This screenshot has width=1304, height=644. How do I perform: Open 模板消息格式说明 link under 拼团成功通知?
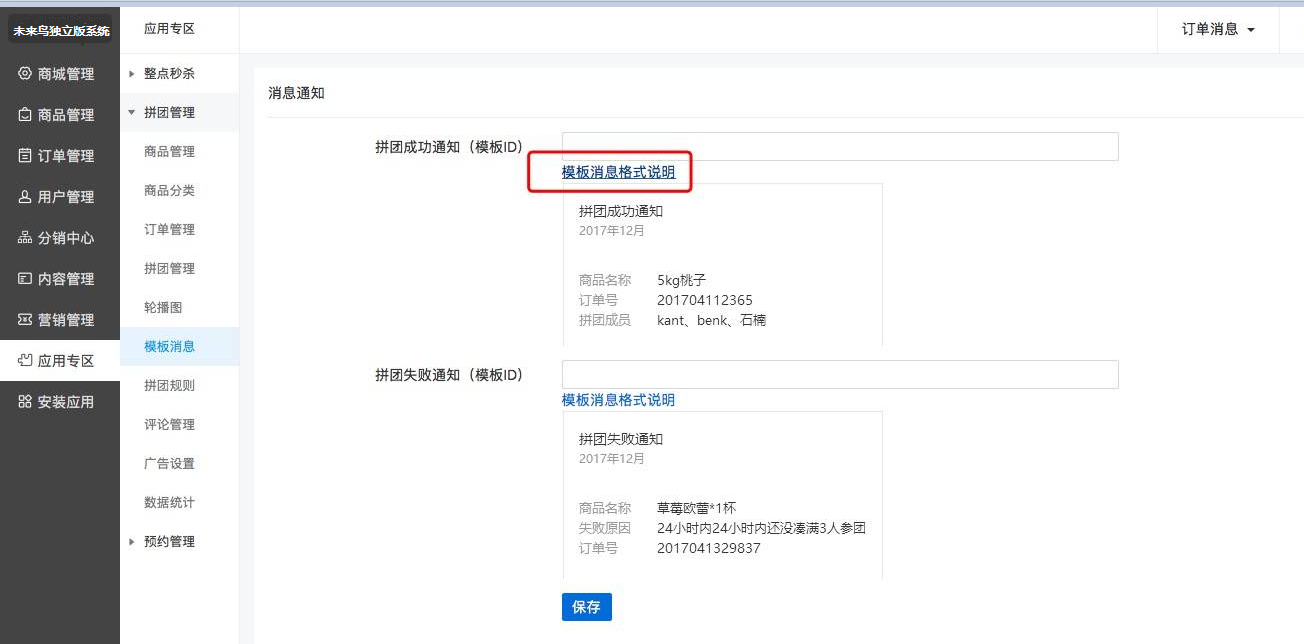point(618,172)
